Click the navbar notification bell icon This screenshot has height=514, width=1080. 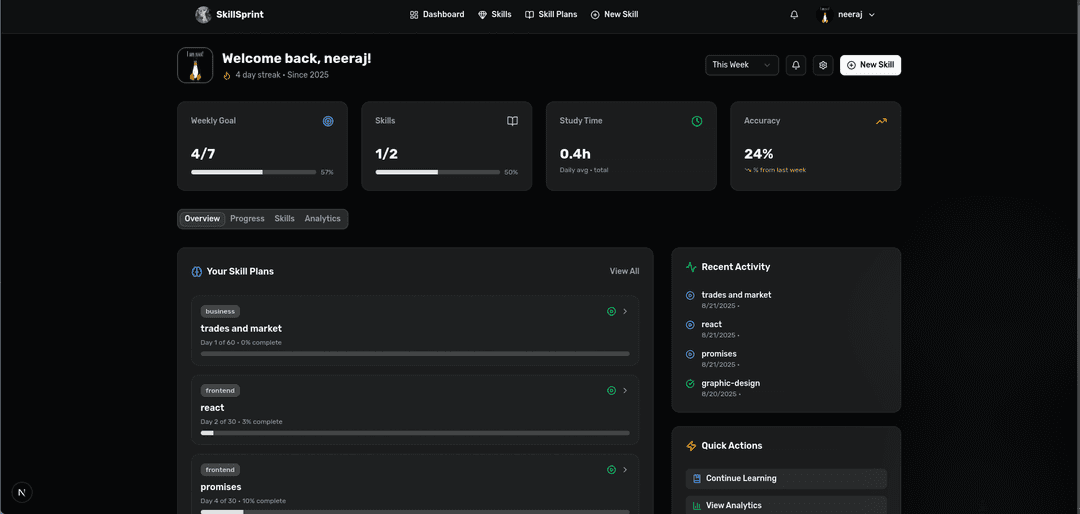coord(794,14)
